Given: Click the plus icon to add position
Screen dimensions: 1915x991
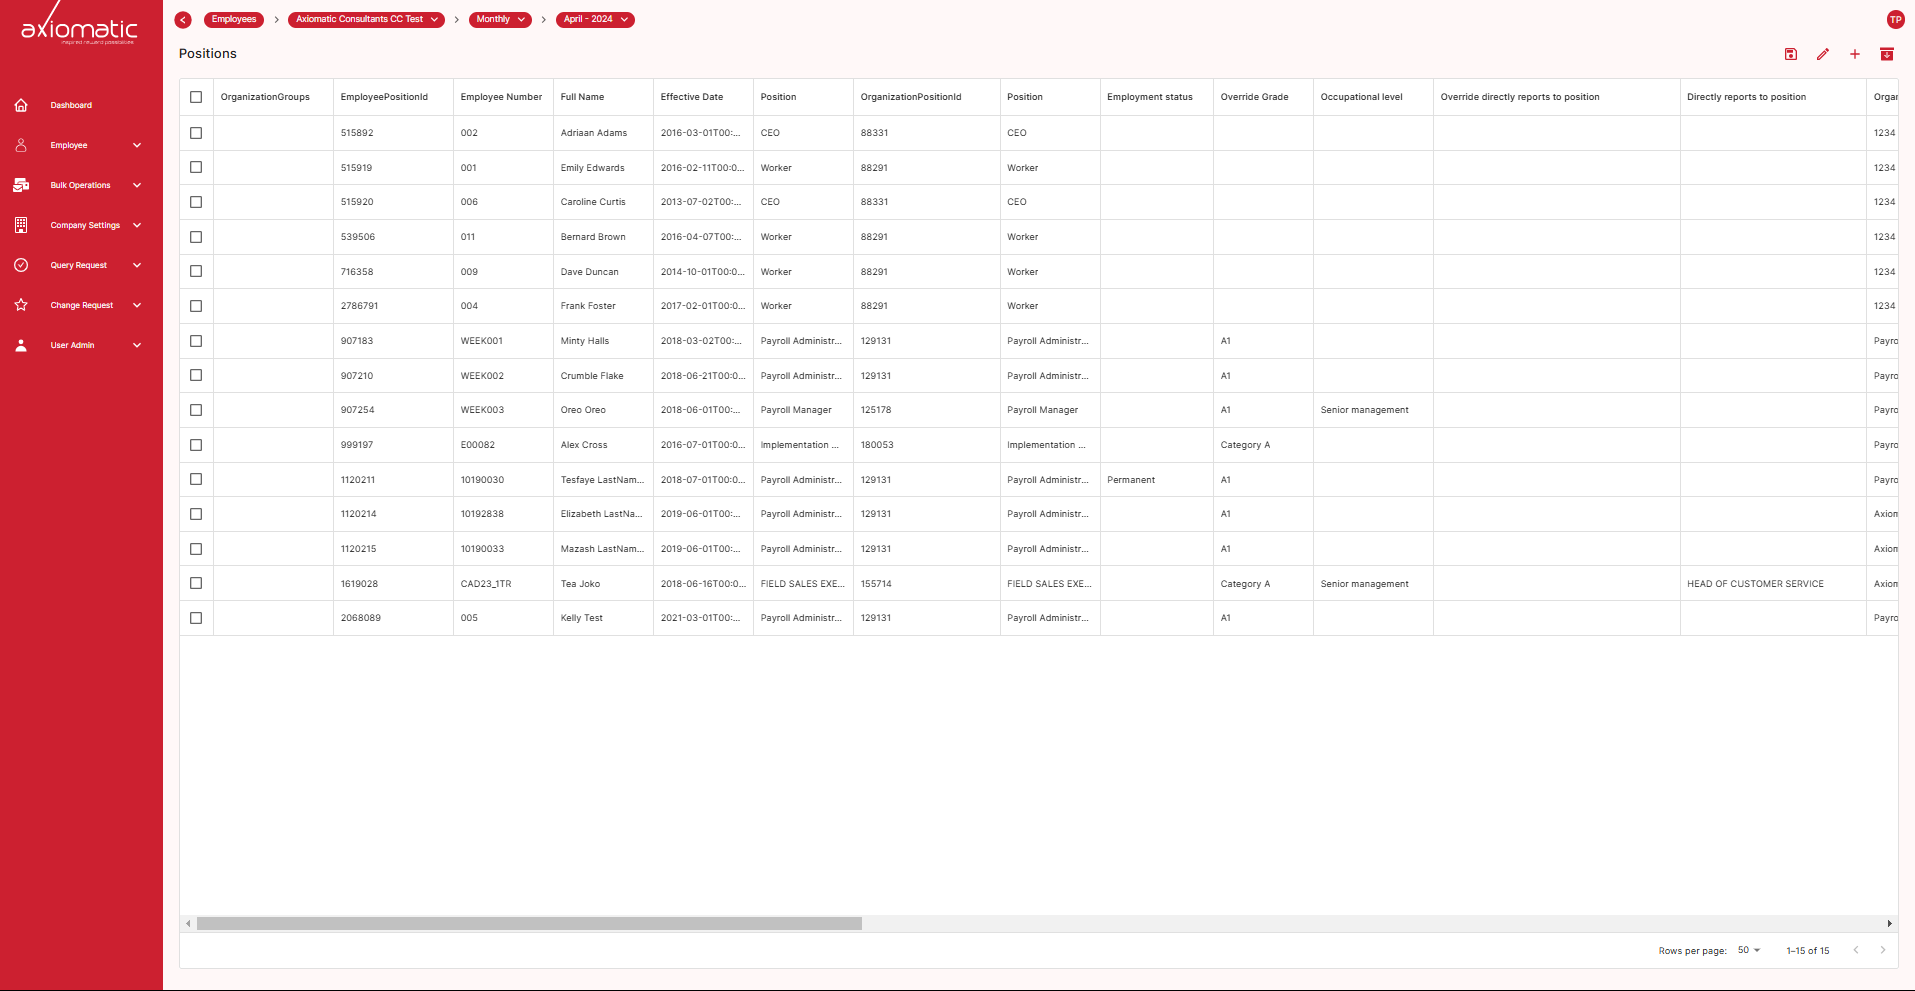Looking at the screenshot, I should point(1854,54).
